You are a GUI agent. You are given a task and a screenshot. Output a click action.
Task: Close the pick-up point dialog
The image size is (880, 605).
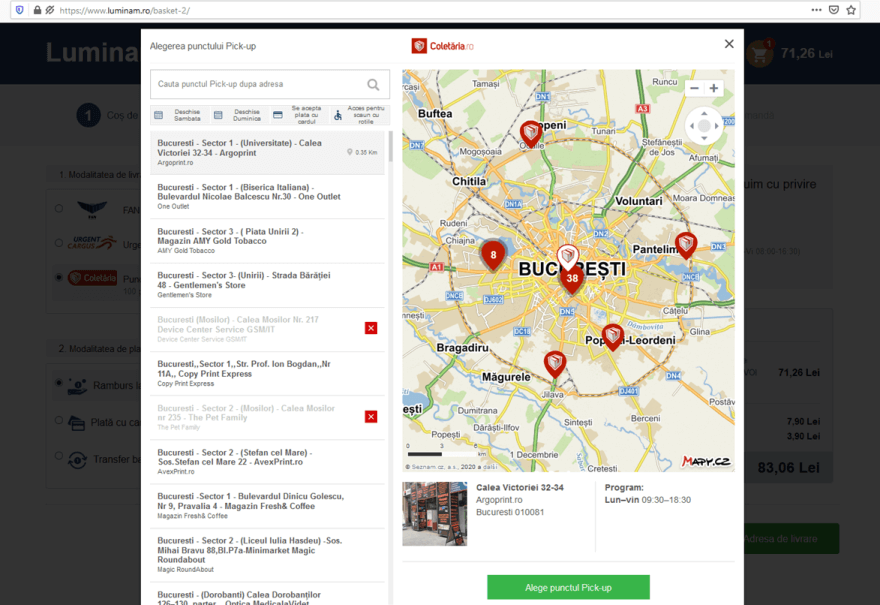[x=728, y=44]
